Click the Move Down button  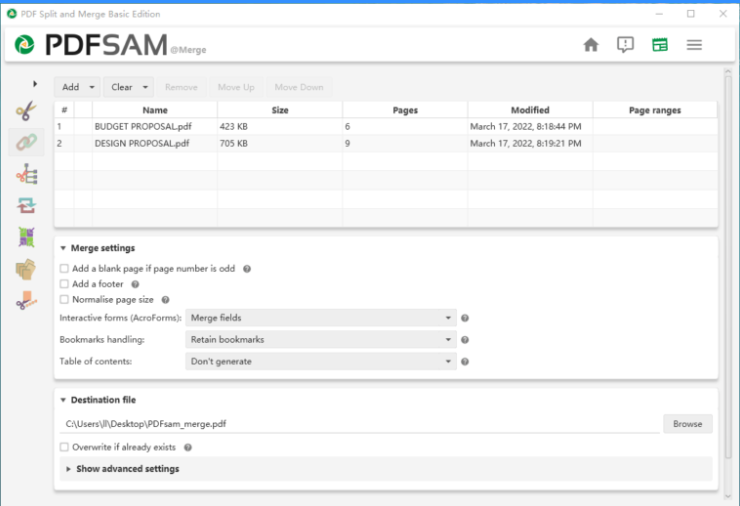tap(299, 87)
